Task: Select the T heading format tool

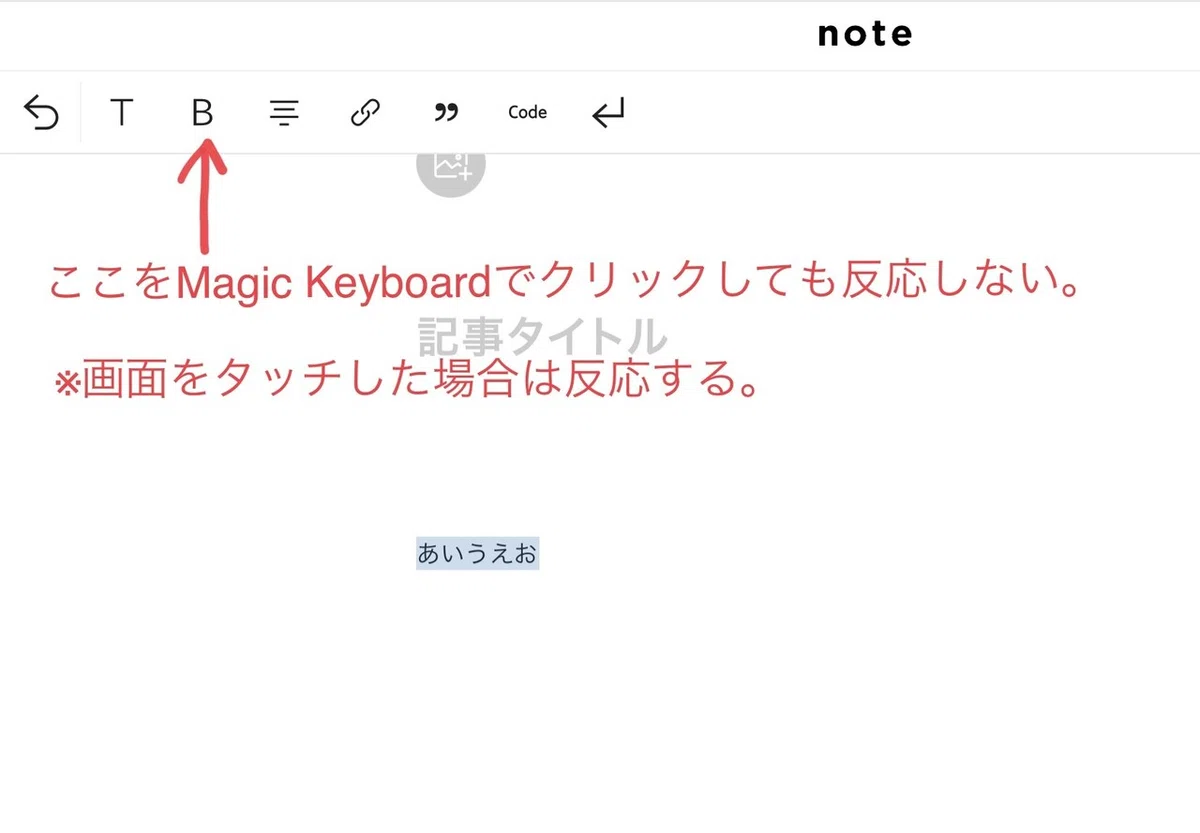Action: pos(121,113)
